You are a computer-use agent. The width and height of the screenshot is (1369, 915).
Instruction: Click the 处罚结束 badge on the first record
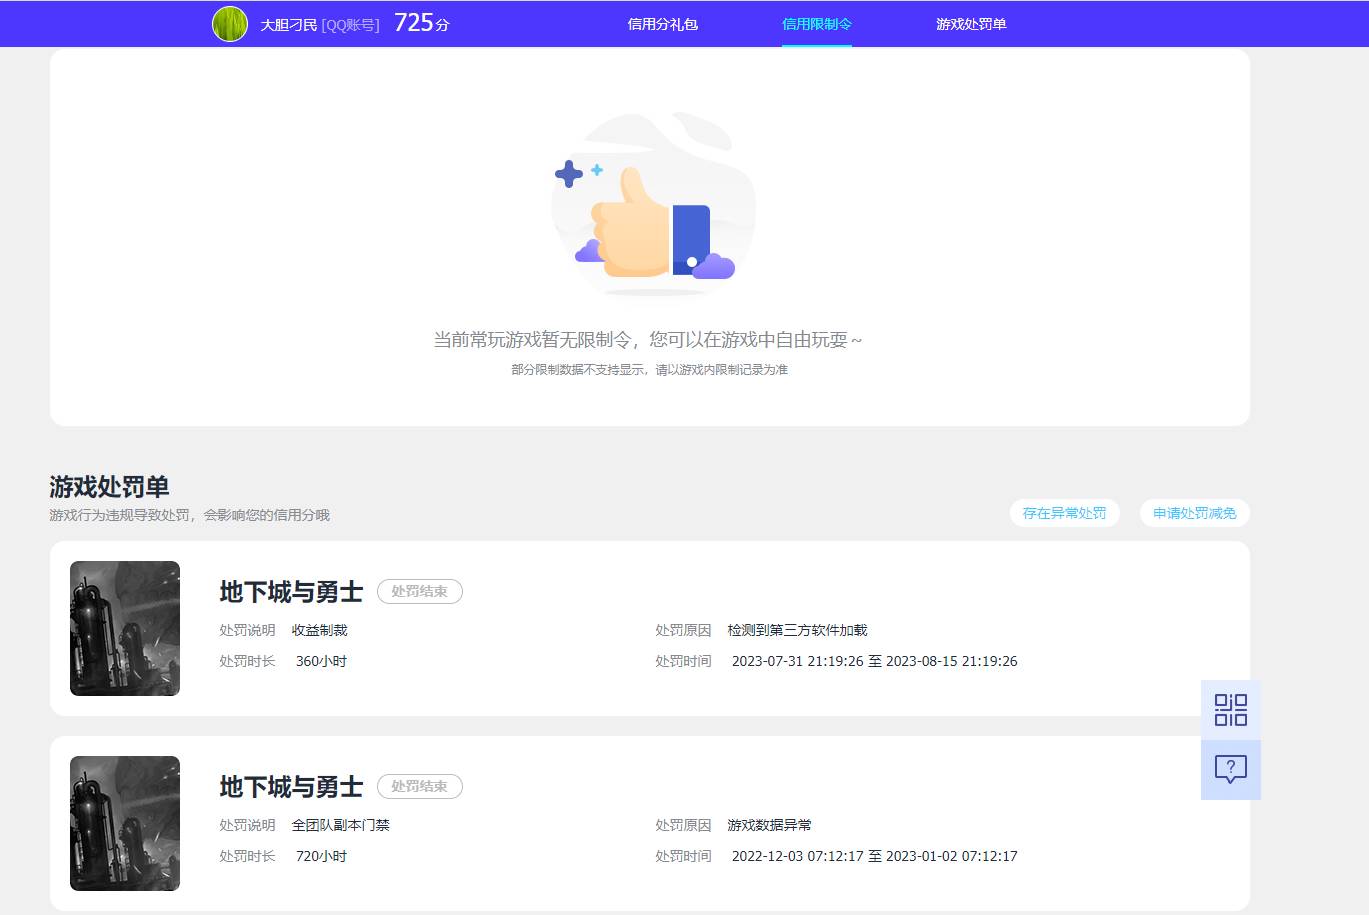click(419, 591)
